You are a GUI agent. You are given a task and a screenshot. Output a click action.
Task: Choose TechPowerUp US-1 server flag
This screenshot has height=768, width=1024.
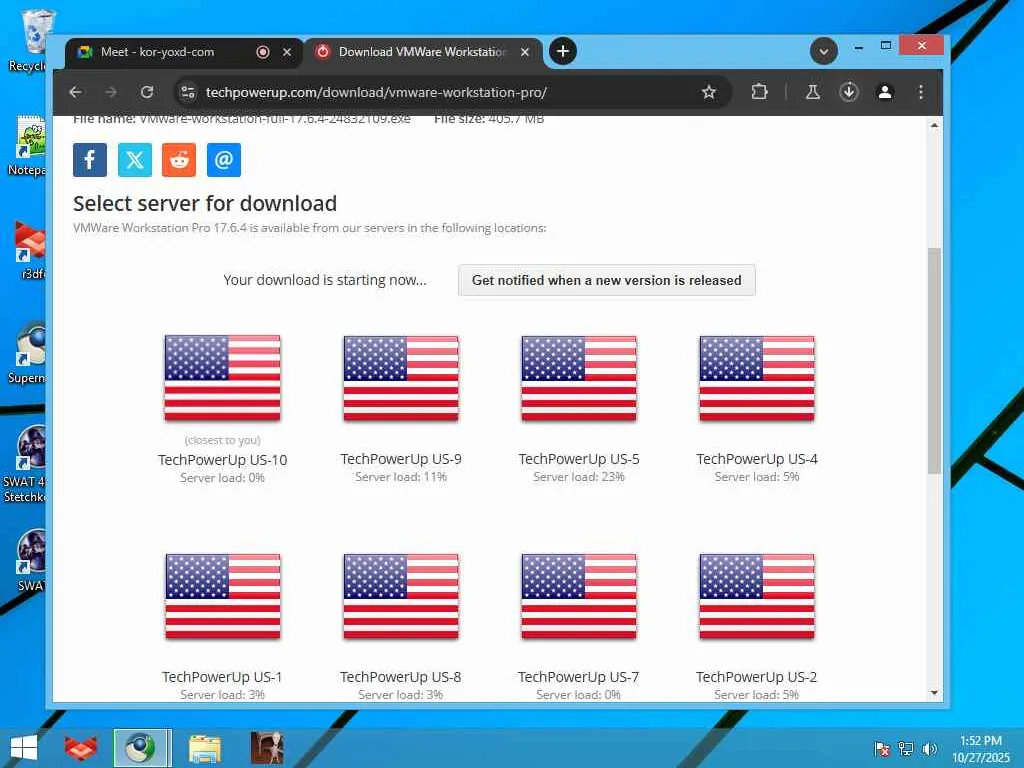(223, 596)
